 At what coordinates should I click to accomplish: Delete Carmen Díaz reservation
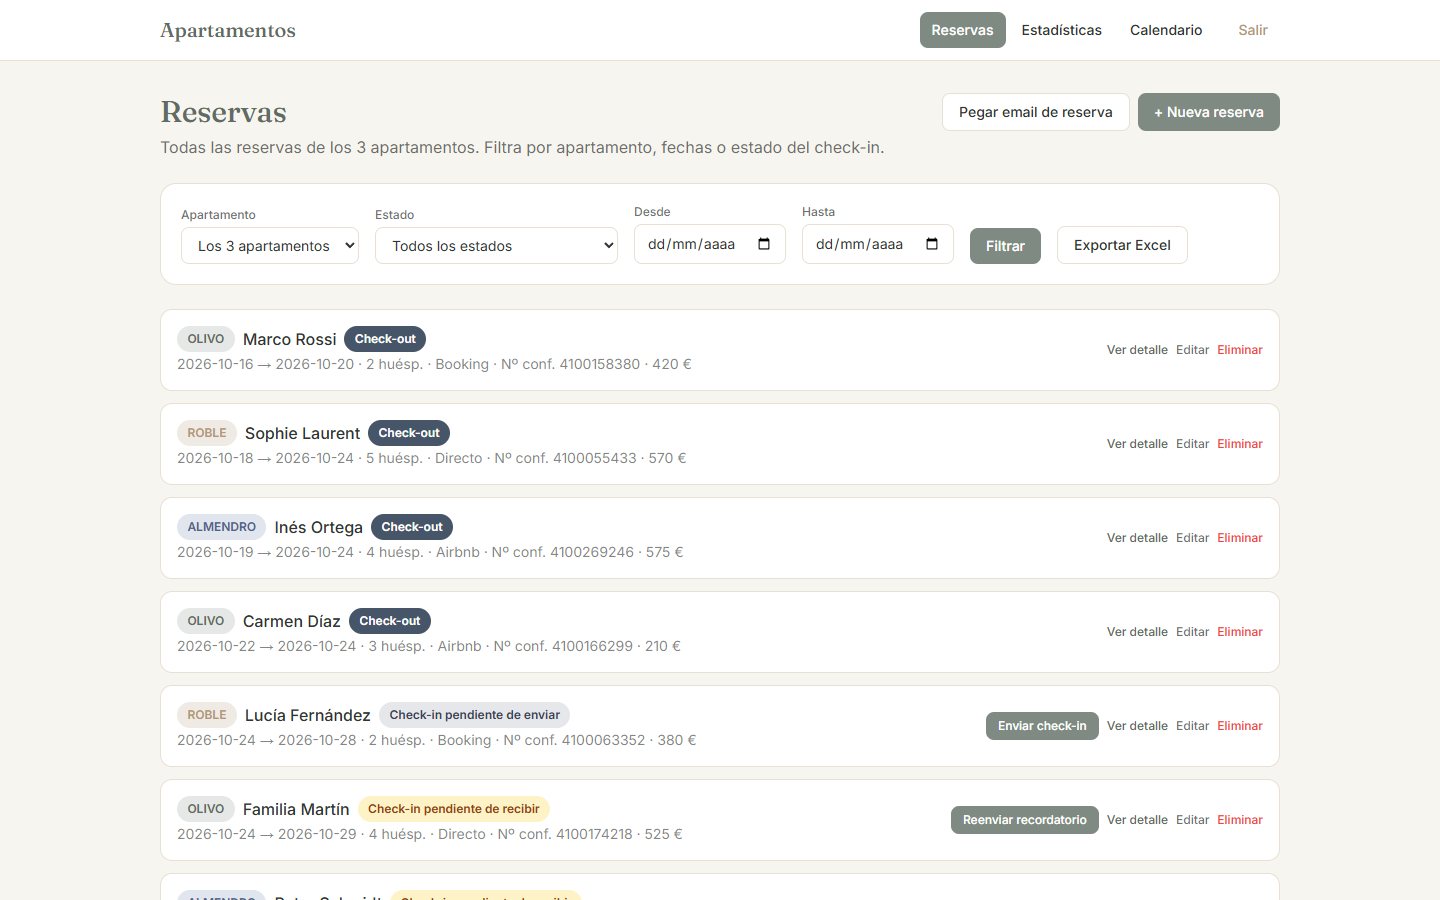(x=1240, y=632)
